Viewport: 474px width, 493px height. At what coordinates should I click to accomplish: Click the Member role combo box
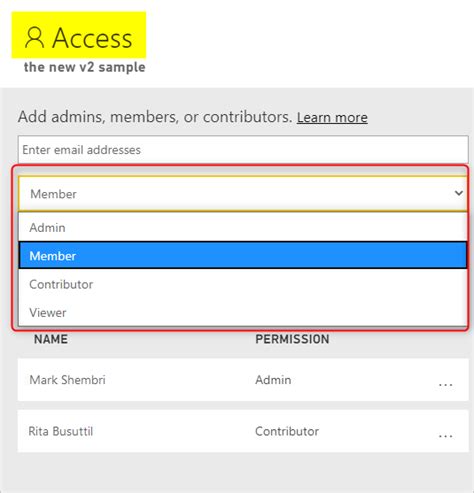(243, 194)
